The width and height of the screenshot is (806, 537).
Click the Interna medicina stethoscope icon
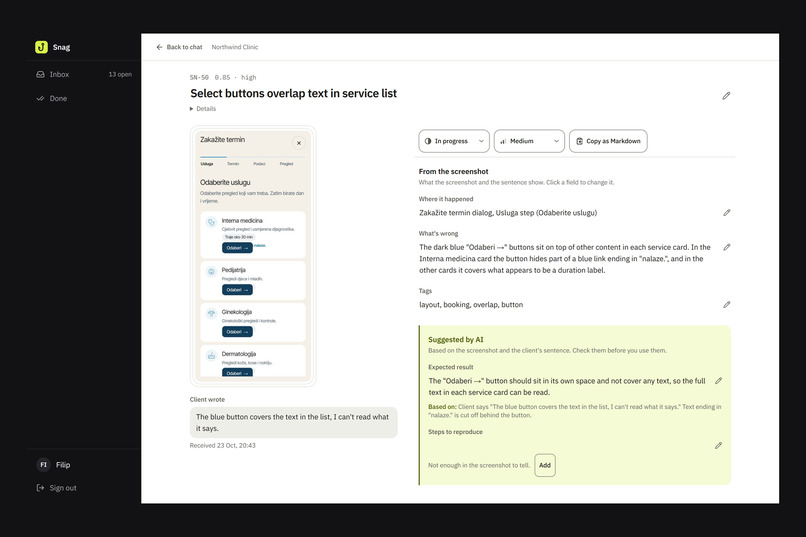[x=211, y=222]
